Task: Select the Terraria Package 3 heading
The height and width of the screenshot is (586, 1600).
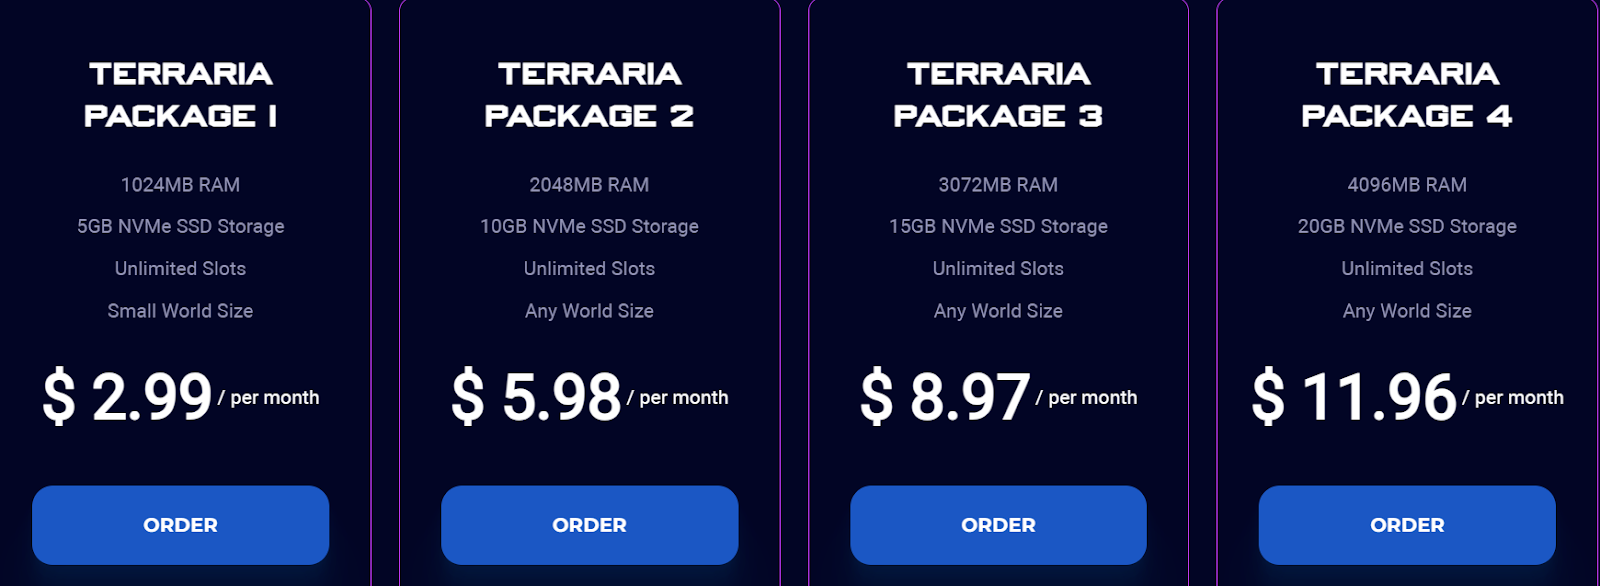Action: click(x=998, y=95)
